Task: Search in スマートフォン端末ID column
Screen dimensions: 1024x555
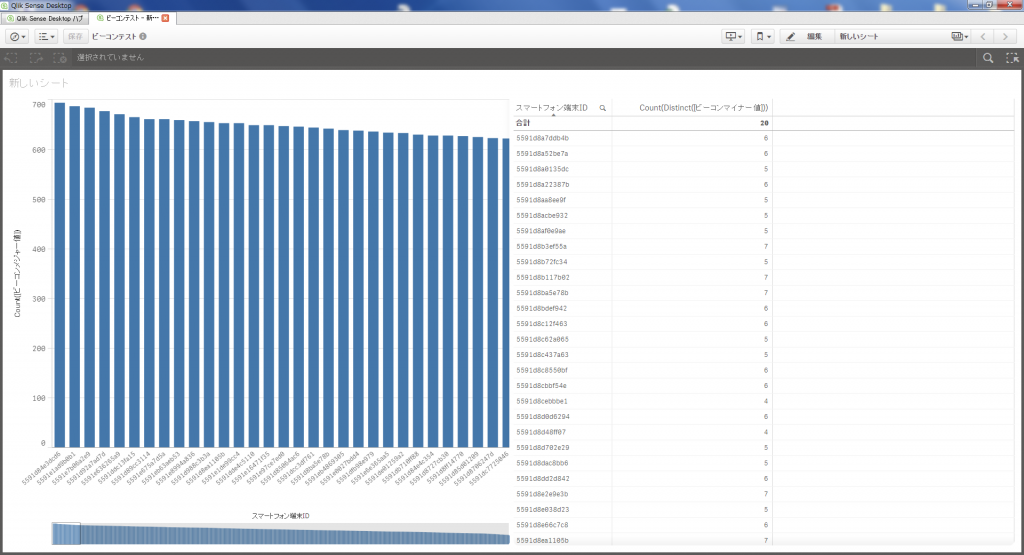Action: point(602,107)
